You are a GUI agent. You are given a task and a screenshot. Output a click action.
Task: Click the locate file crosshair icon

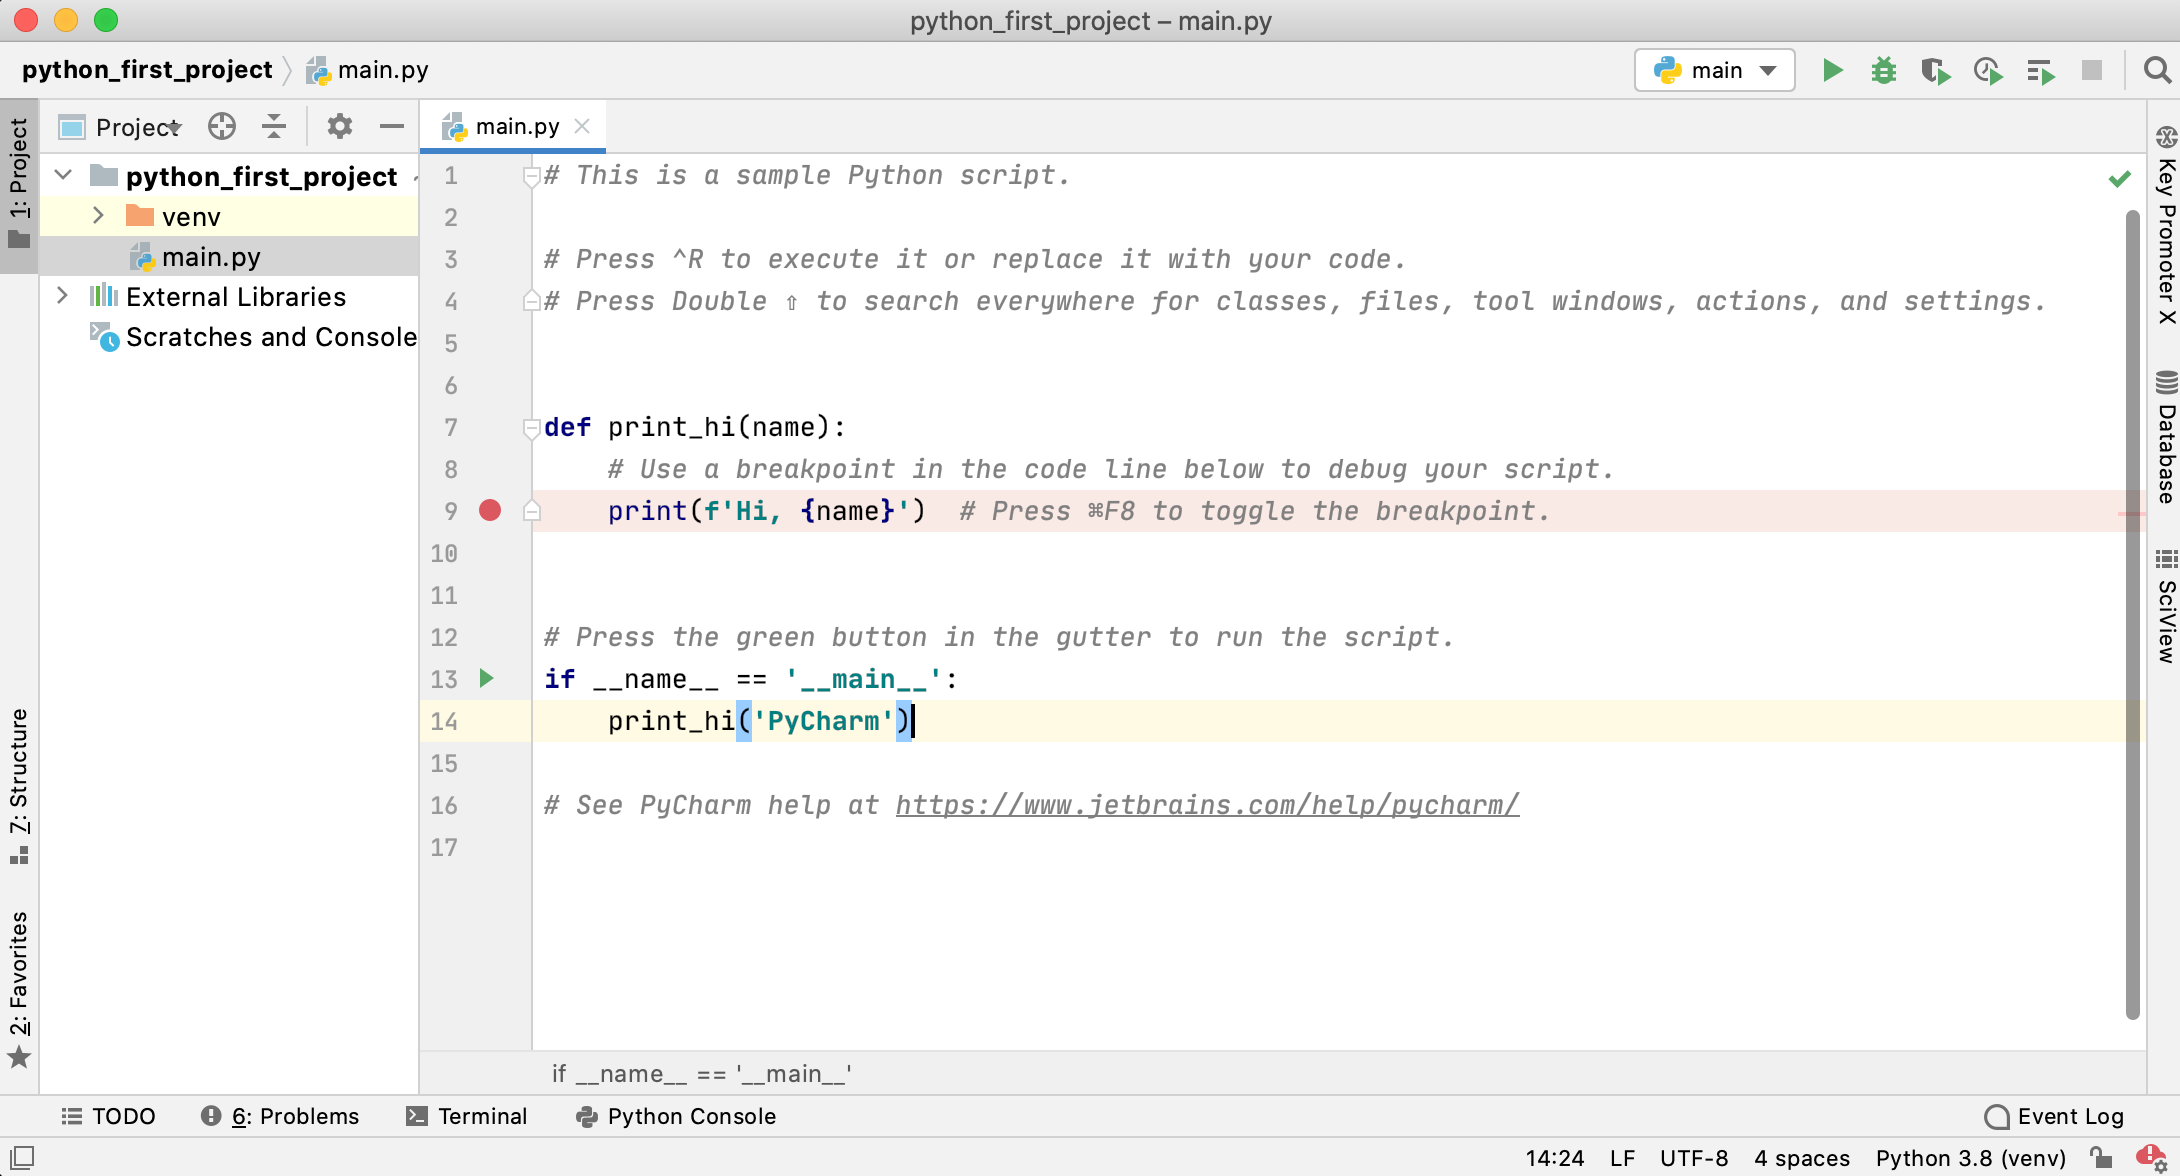point(222,127)
